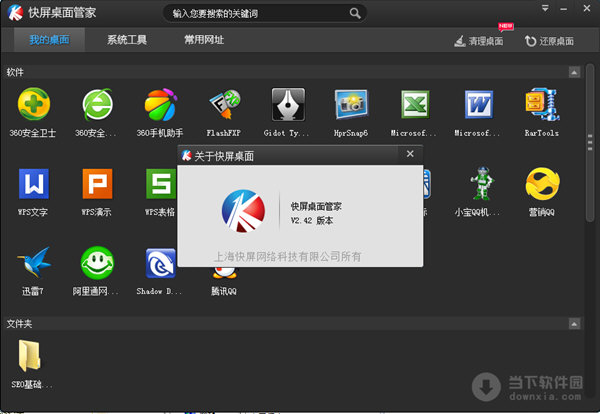Click the search magnifier icon
This screenshot has width=600, height=414.
click(x=355, y=13)
